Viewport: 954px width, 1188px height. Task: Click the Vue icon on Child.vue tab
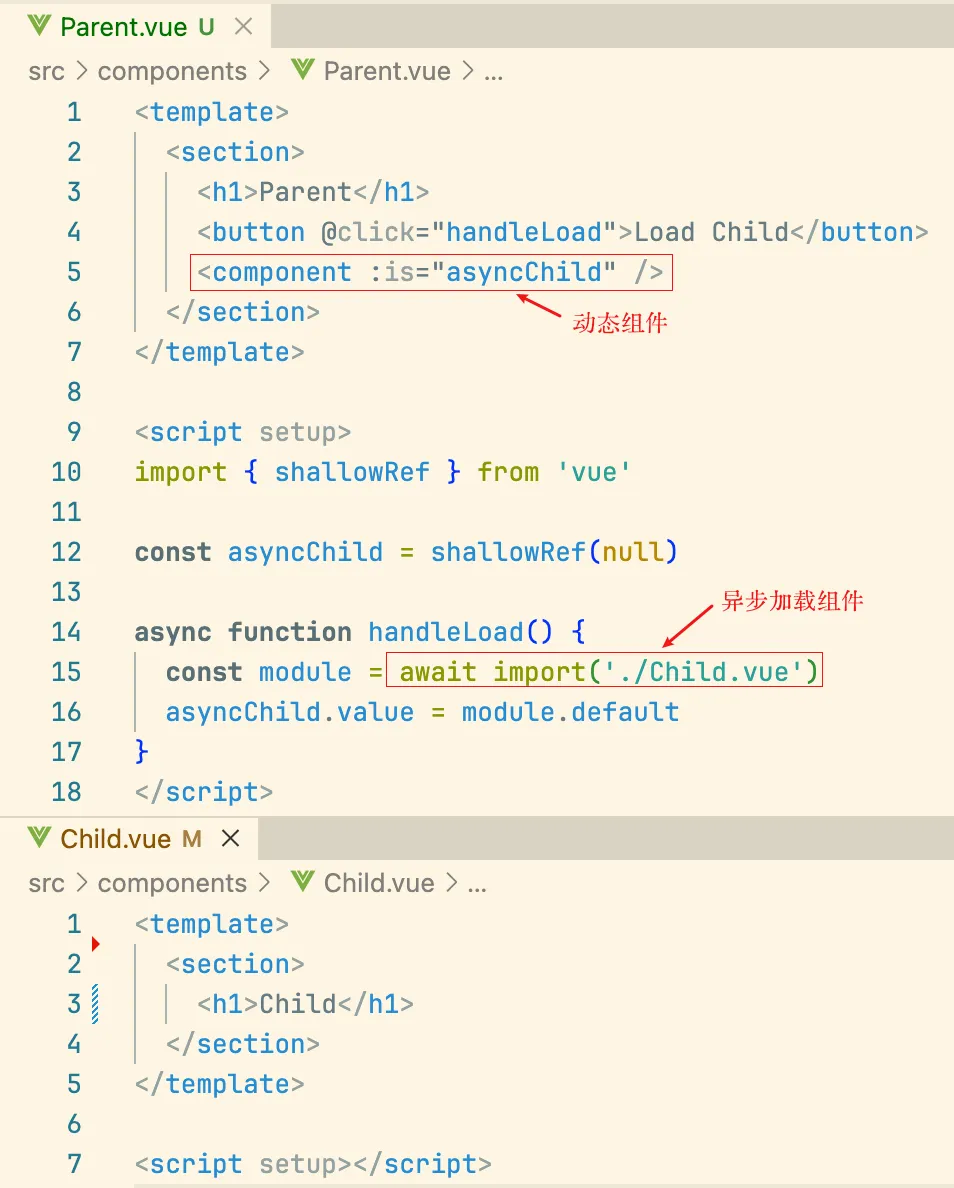click(39, 837)
